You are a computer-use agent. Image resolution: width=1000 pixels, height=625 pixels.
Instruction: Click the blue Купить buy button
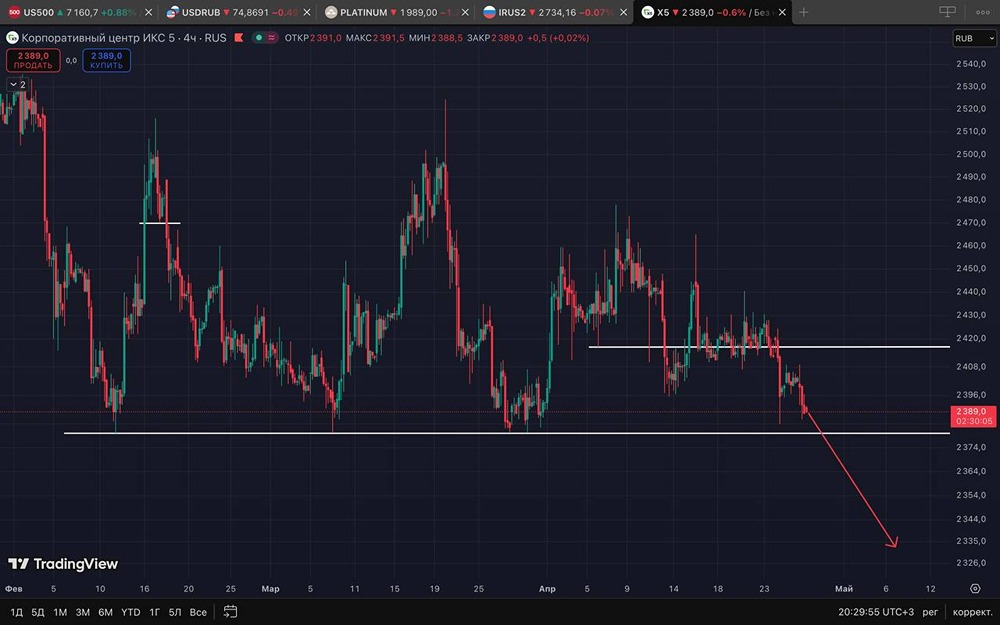coord(107,61)
